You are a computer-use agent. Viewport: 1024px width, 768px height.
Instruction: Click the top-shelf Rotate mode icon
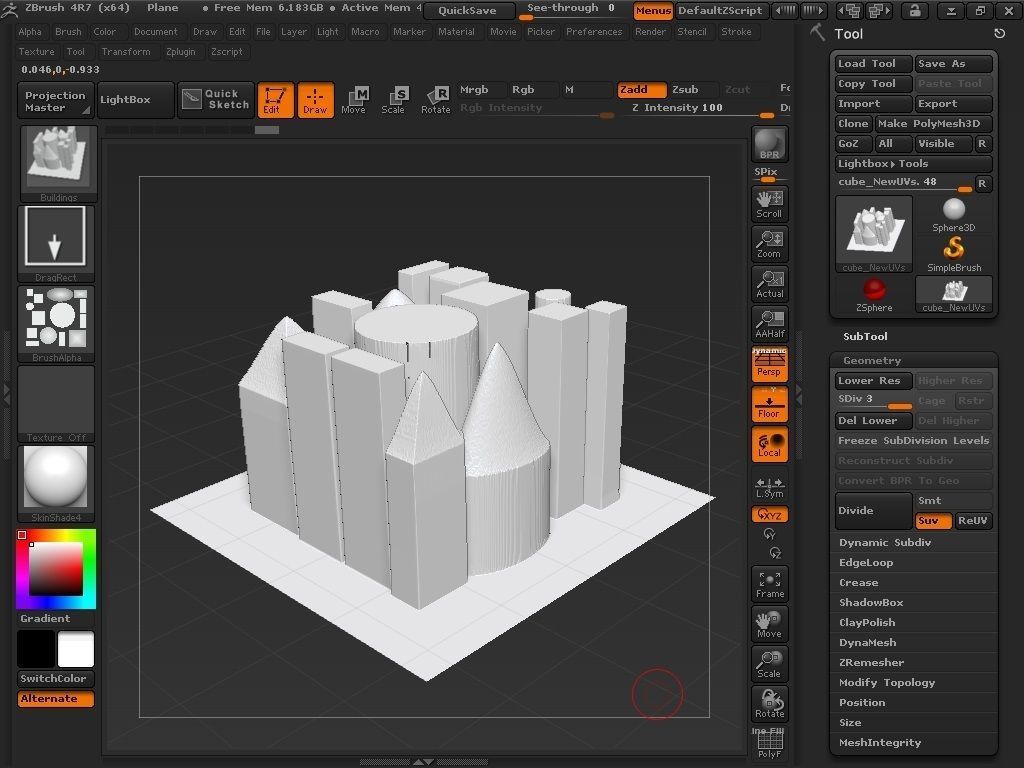pyautogui.click(x=436, y=100)
